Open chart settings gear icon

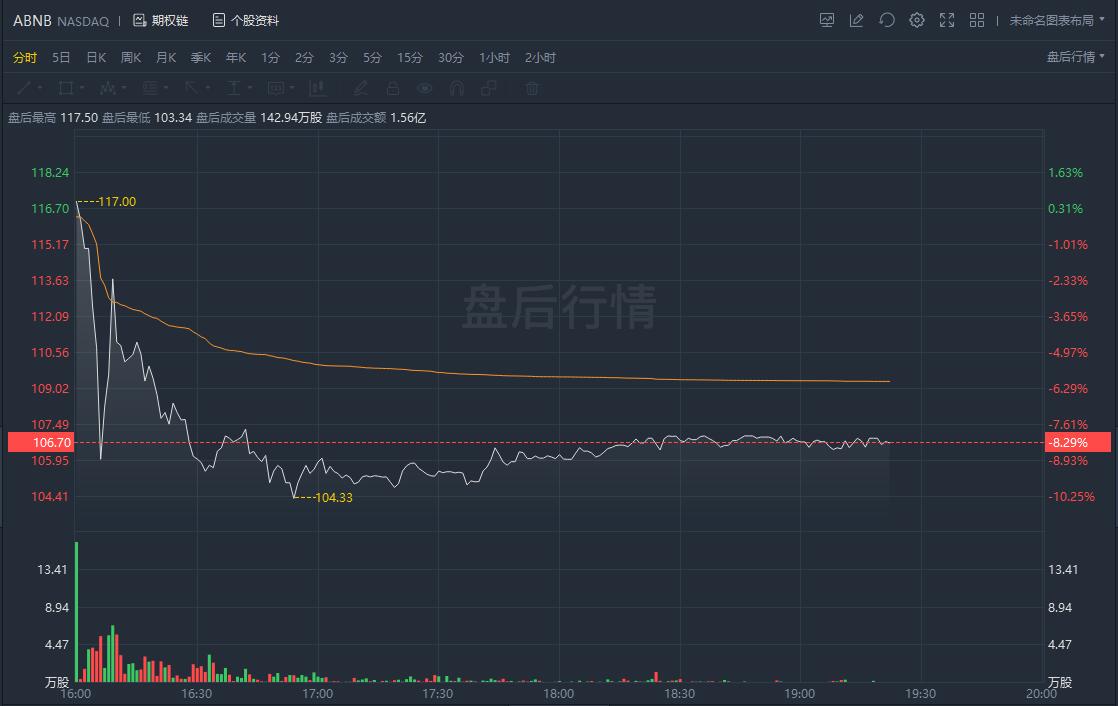pos(917,21)
